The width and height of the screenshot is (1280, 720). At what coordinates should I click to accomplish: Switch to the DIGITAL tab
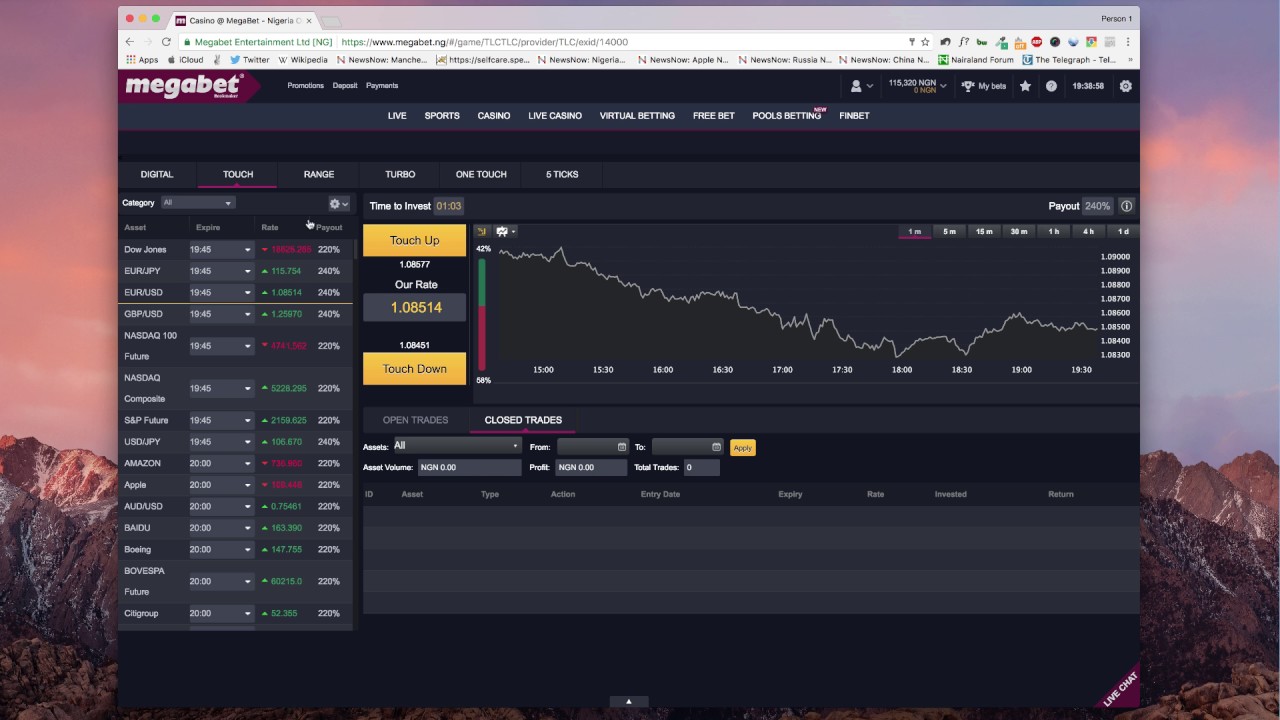(x=157, y=174)
